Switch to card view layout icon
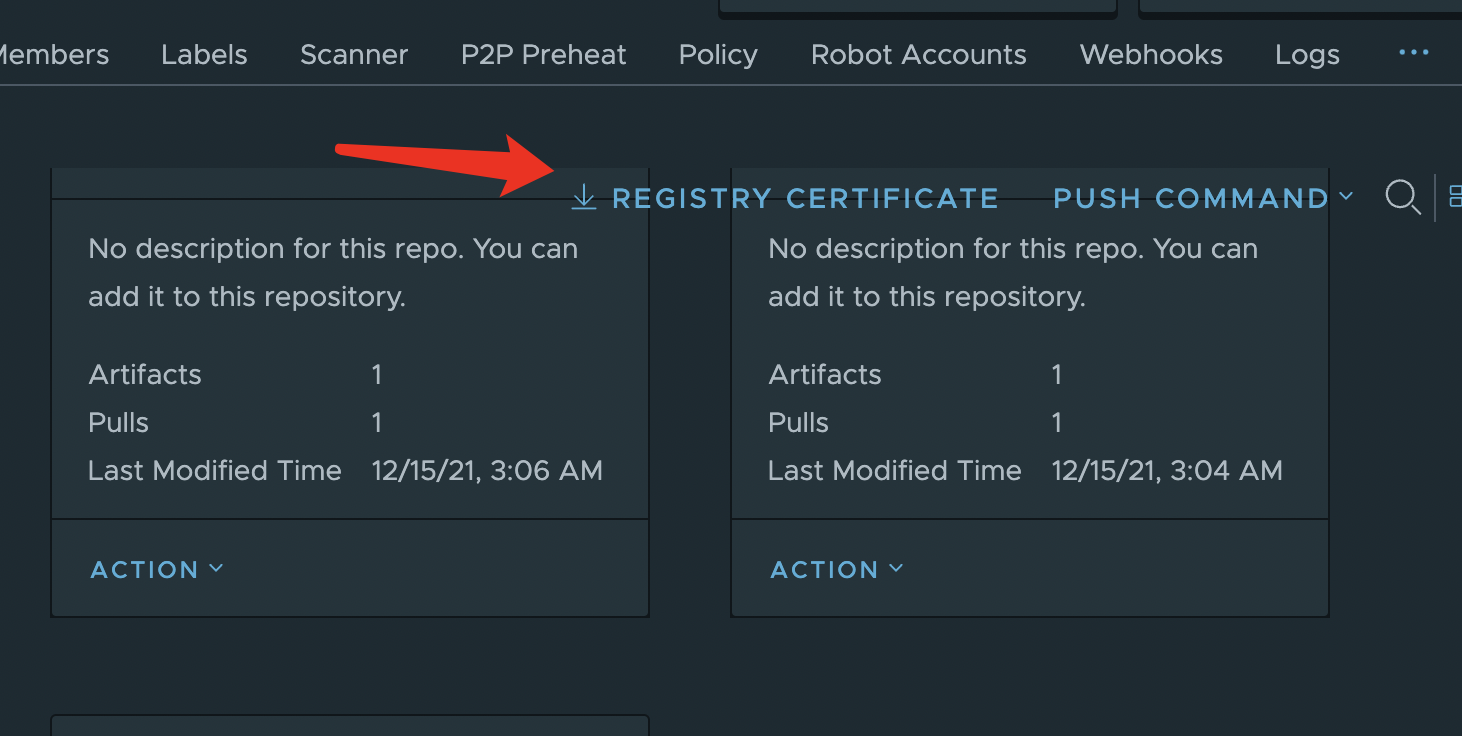Screen dimensions: 1462x736 point(1455,197)
